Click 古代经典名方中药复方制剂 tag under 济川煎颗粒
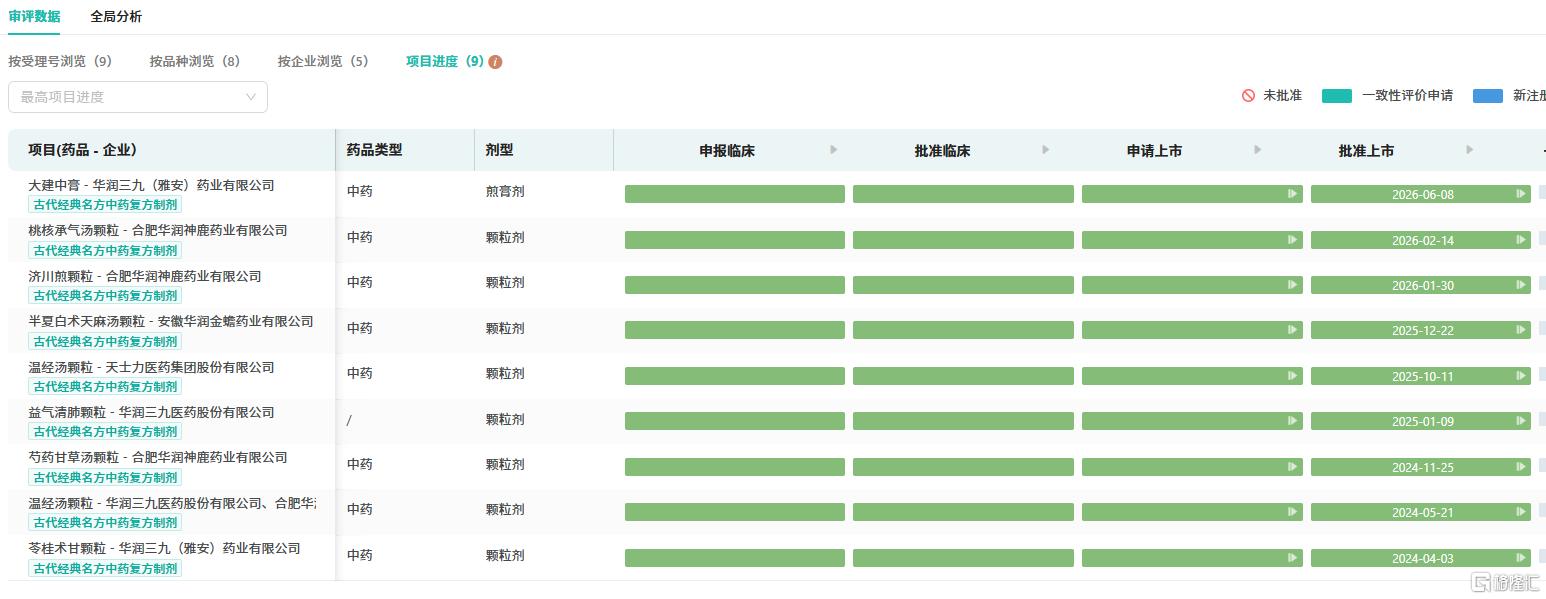 (x=105, y=296)
